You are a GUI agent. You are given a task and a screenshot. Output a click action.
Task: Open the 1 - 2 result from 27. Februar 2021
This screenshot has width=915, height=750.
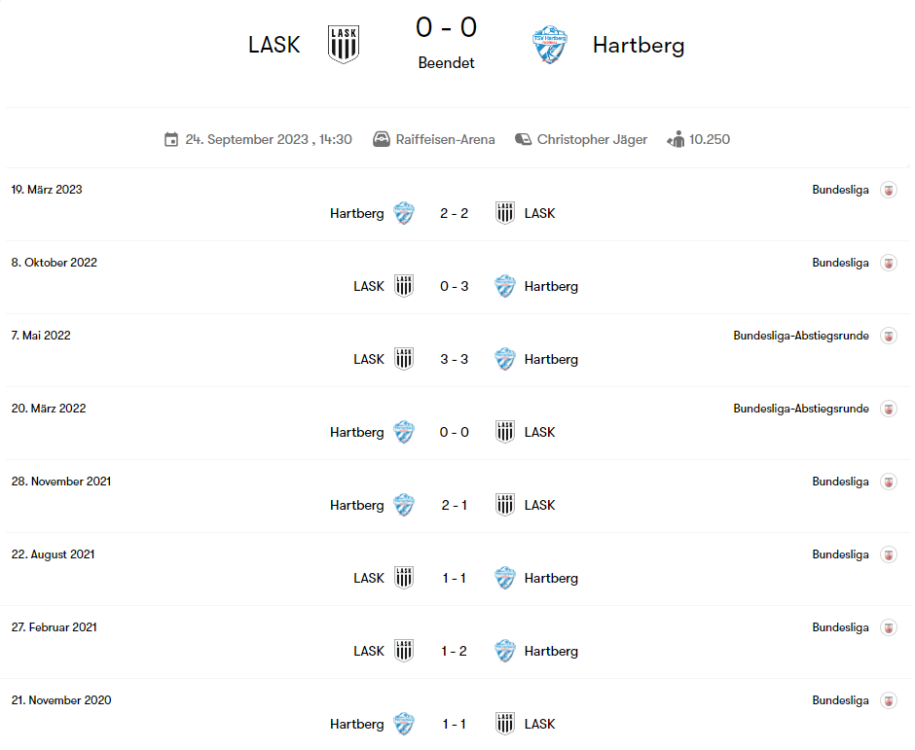pyautogui.click(x=454, y=651)
